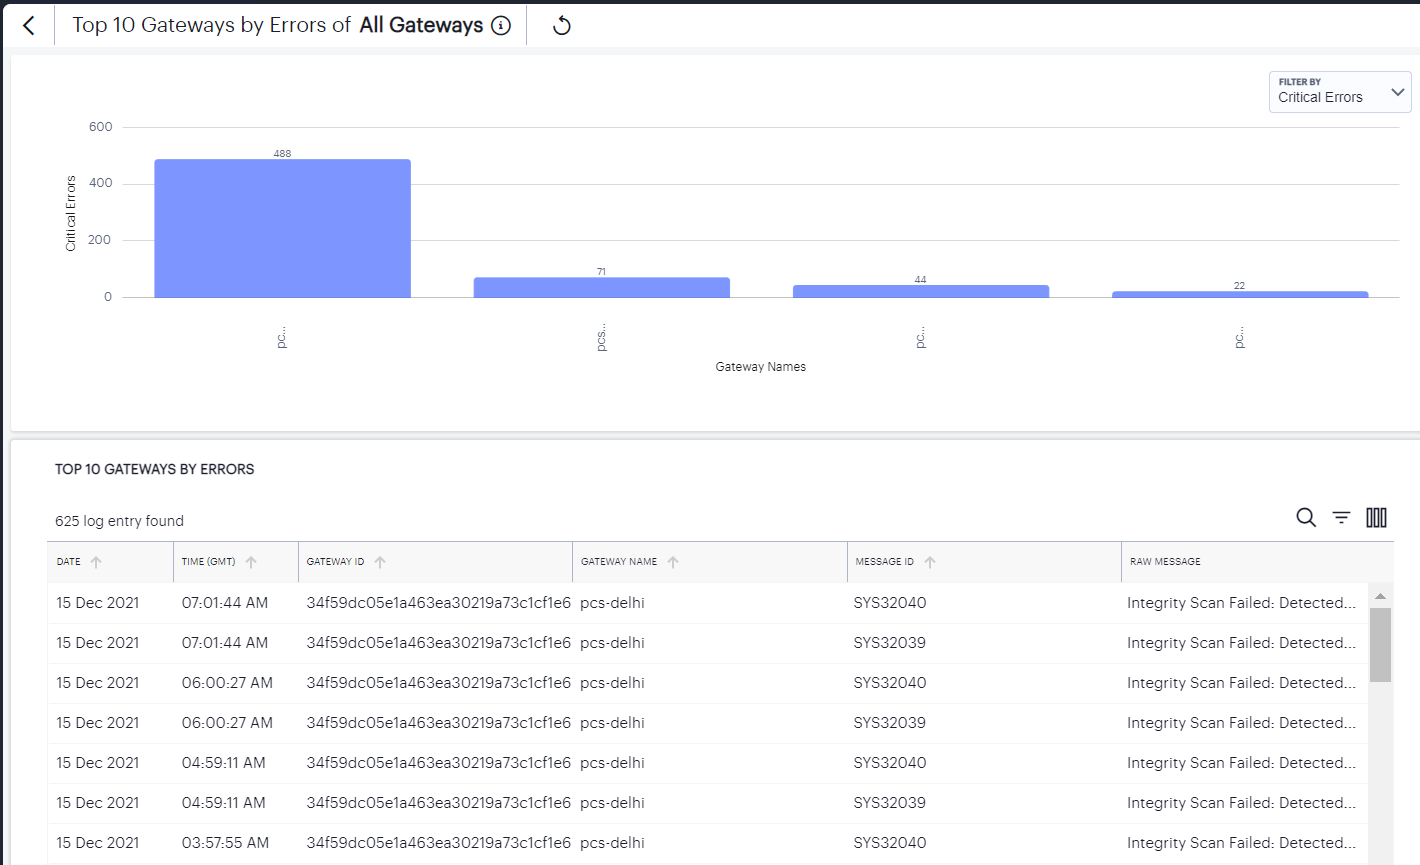The image size is (1420, 865).
Task: Refresh the Top 10 Gateways report
Action: (560, 25)
